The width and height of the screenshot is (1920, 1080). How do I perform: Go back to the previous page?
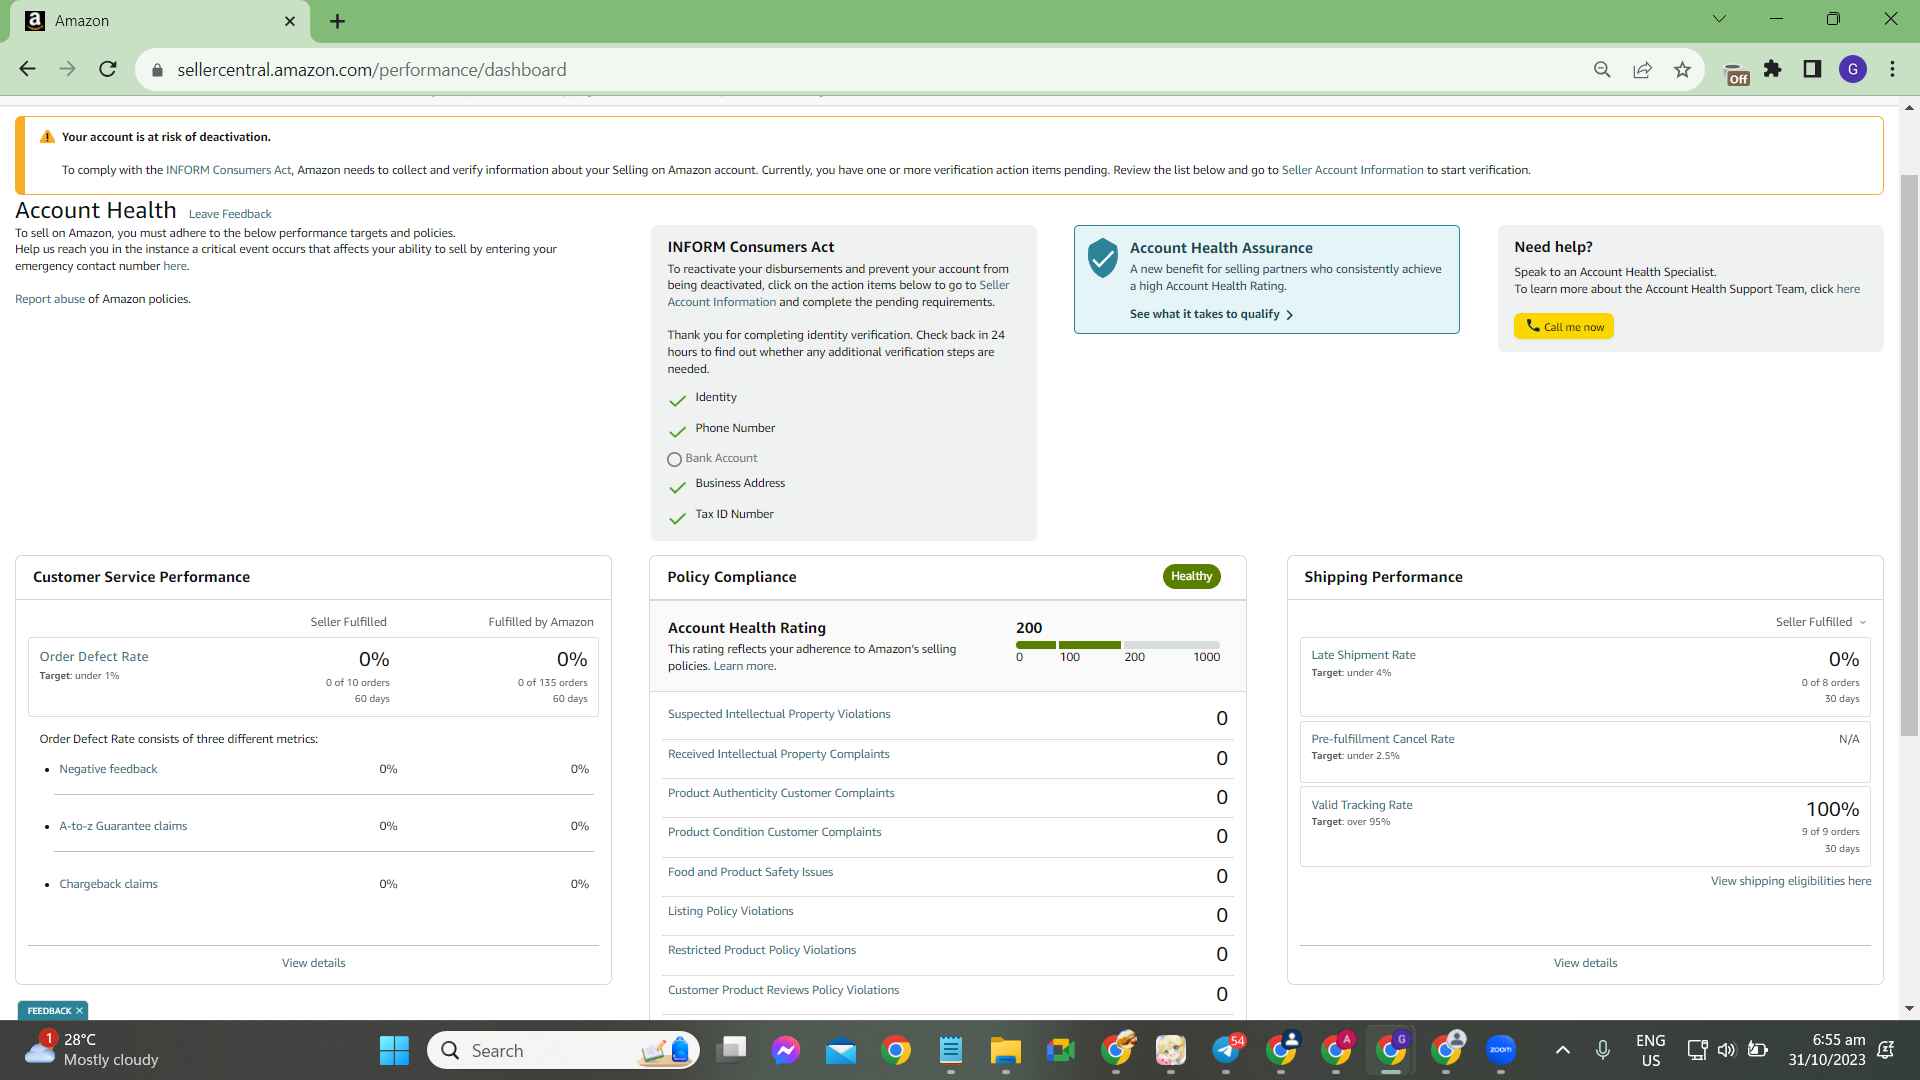[27, 69]
